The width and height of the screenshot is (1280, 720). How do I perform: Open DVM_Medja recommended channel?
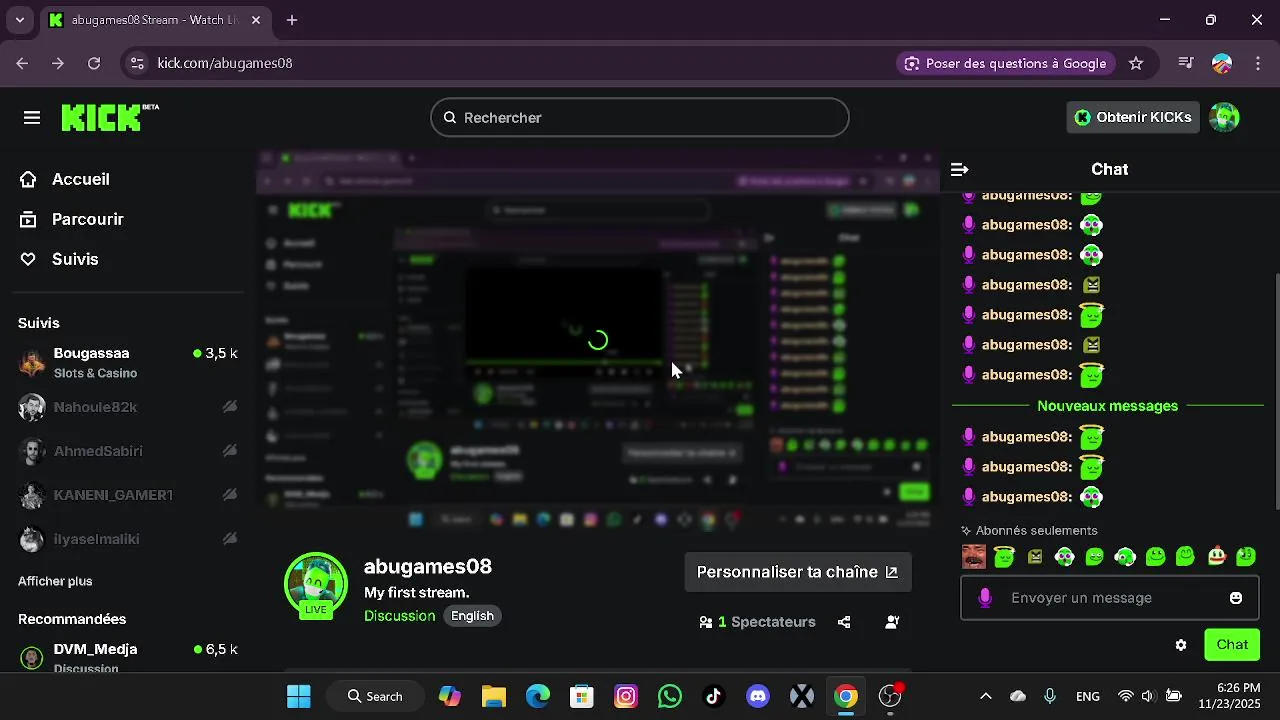[128, 657]
